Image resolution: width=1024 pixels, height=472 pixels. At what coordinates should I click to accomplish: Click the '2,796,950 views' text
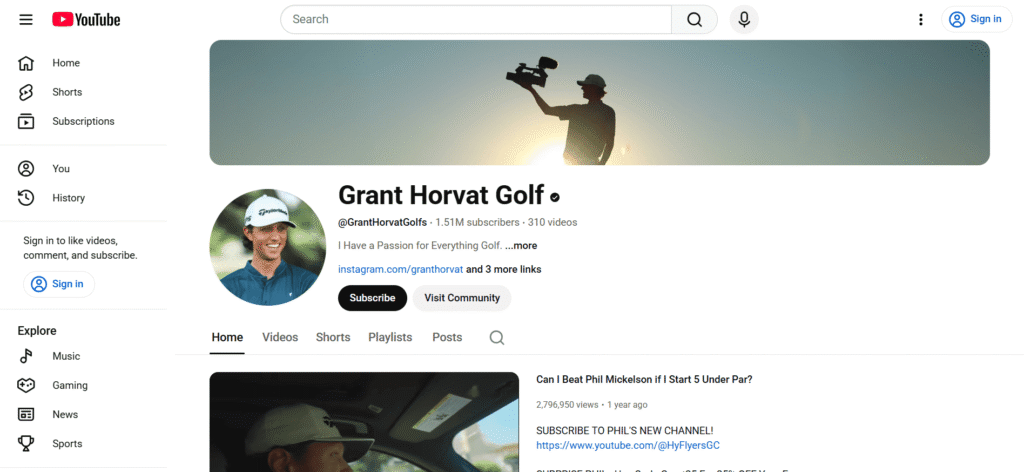click(567, 405)
